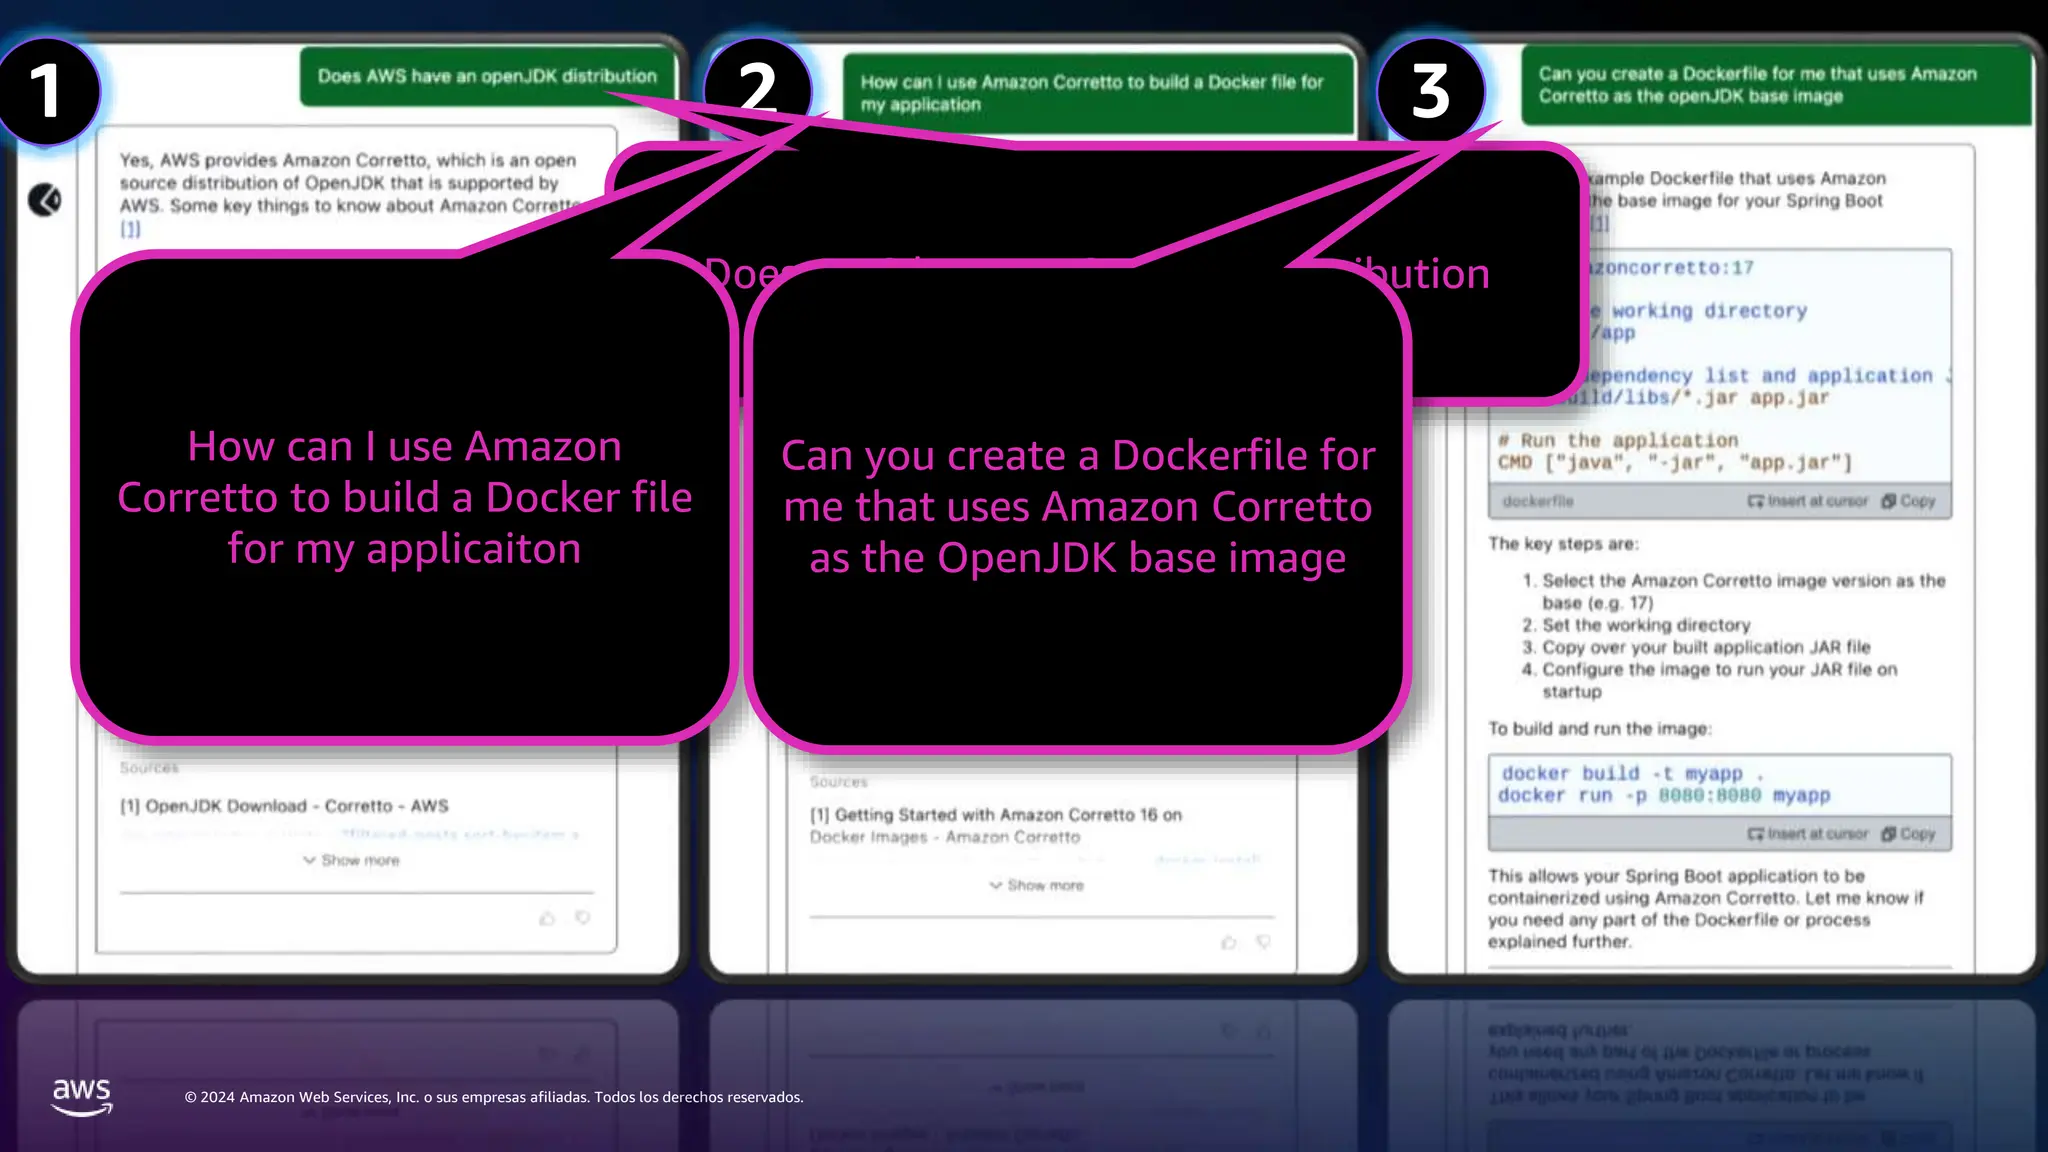
Task: Expand Show more under the Getting Started source
Action: tap(1036, 885)
